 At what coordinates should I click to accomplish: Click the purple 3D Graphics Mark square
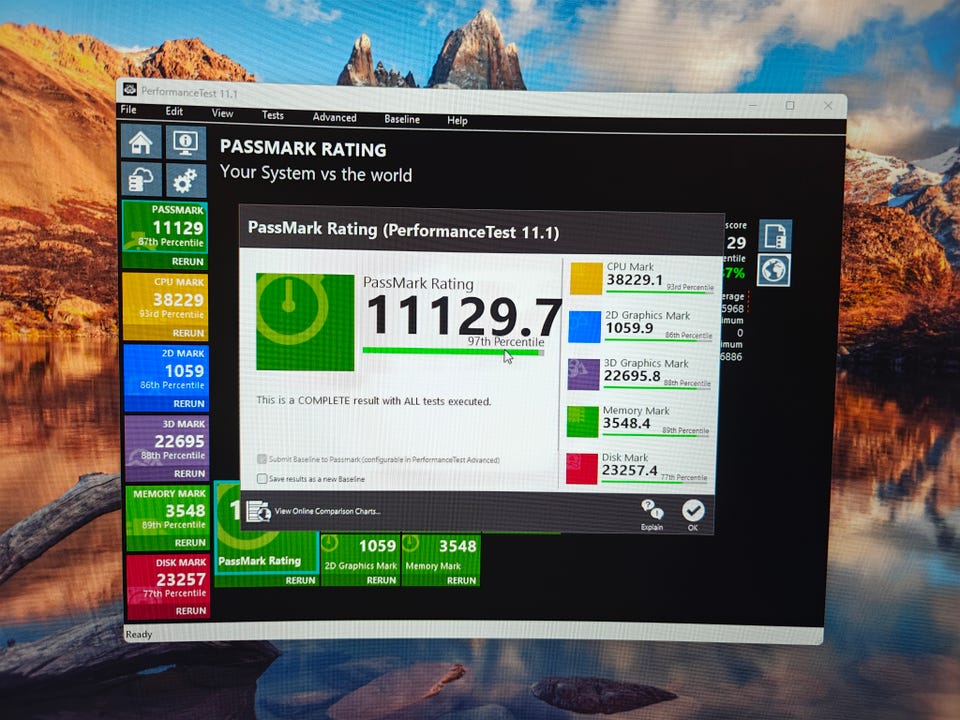pyautogui.click(x=583, y=374)
